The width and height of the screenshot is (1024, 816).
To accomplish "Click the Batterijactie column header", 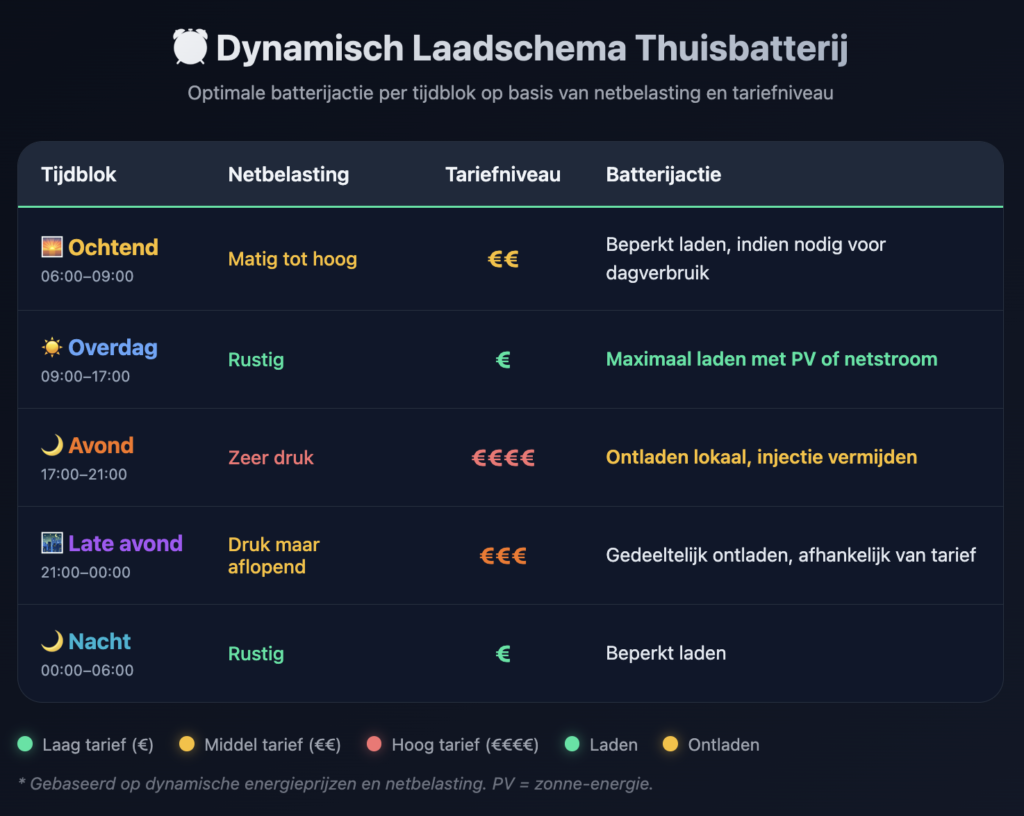I will point(663,175).
